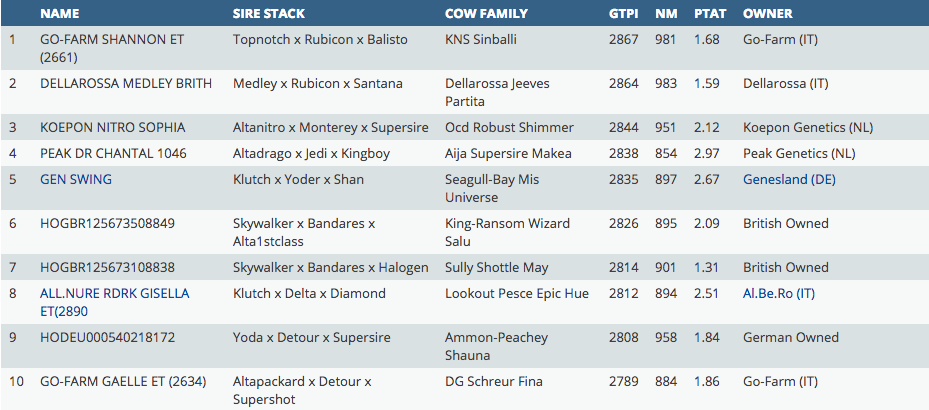Screen dimensions: 929x410
Task: Open the GEN SWING link
Action: click(x=76, y=180)
